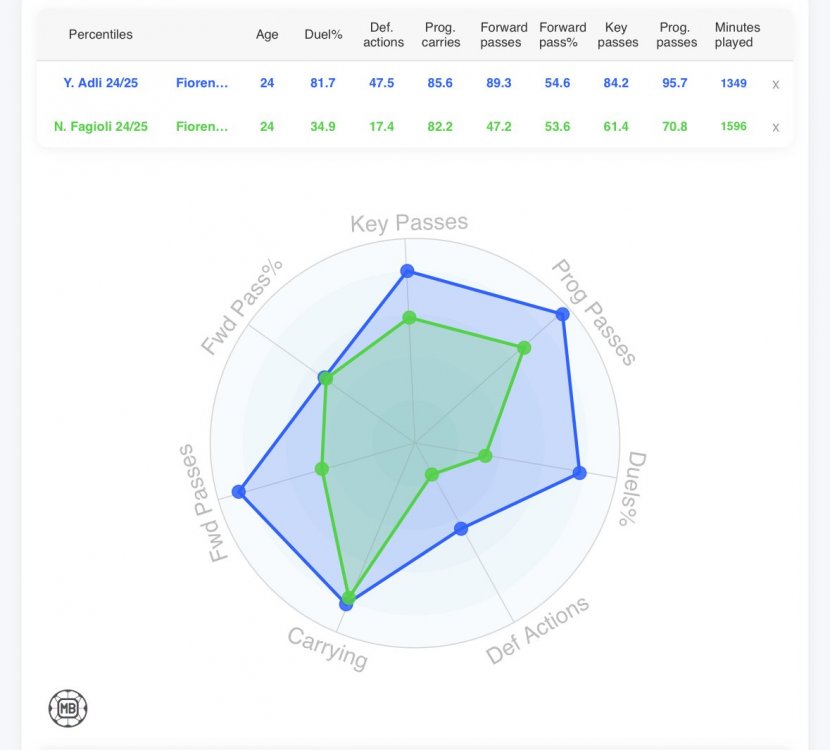
Task: Click Adli's blue Fwd Passes radar point
Action: pyautogui.click(x=238, y=491)
